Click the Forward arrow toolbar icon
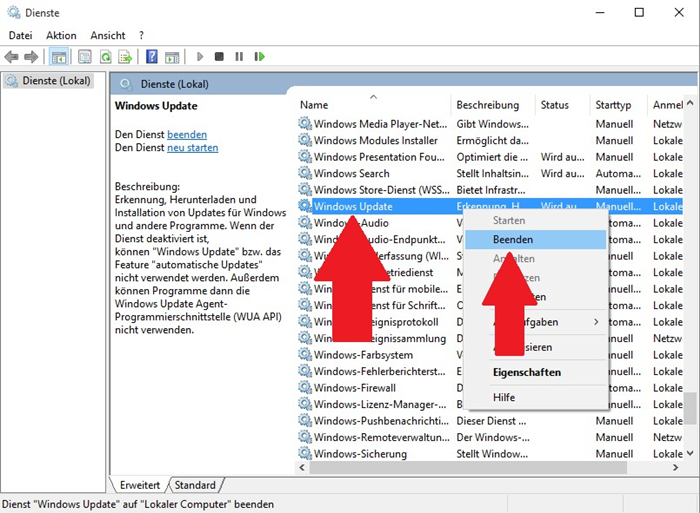The height and width of the screenshot is (513, 700). tap(31, 57)
